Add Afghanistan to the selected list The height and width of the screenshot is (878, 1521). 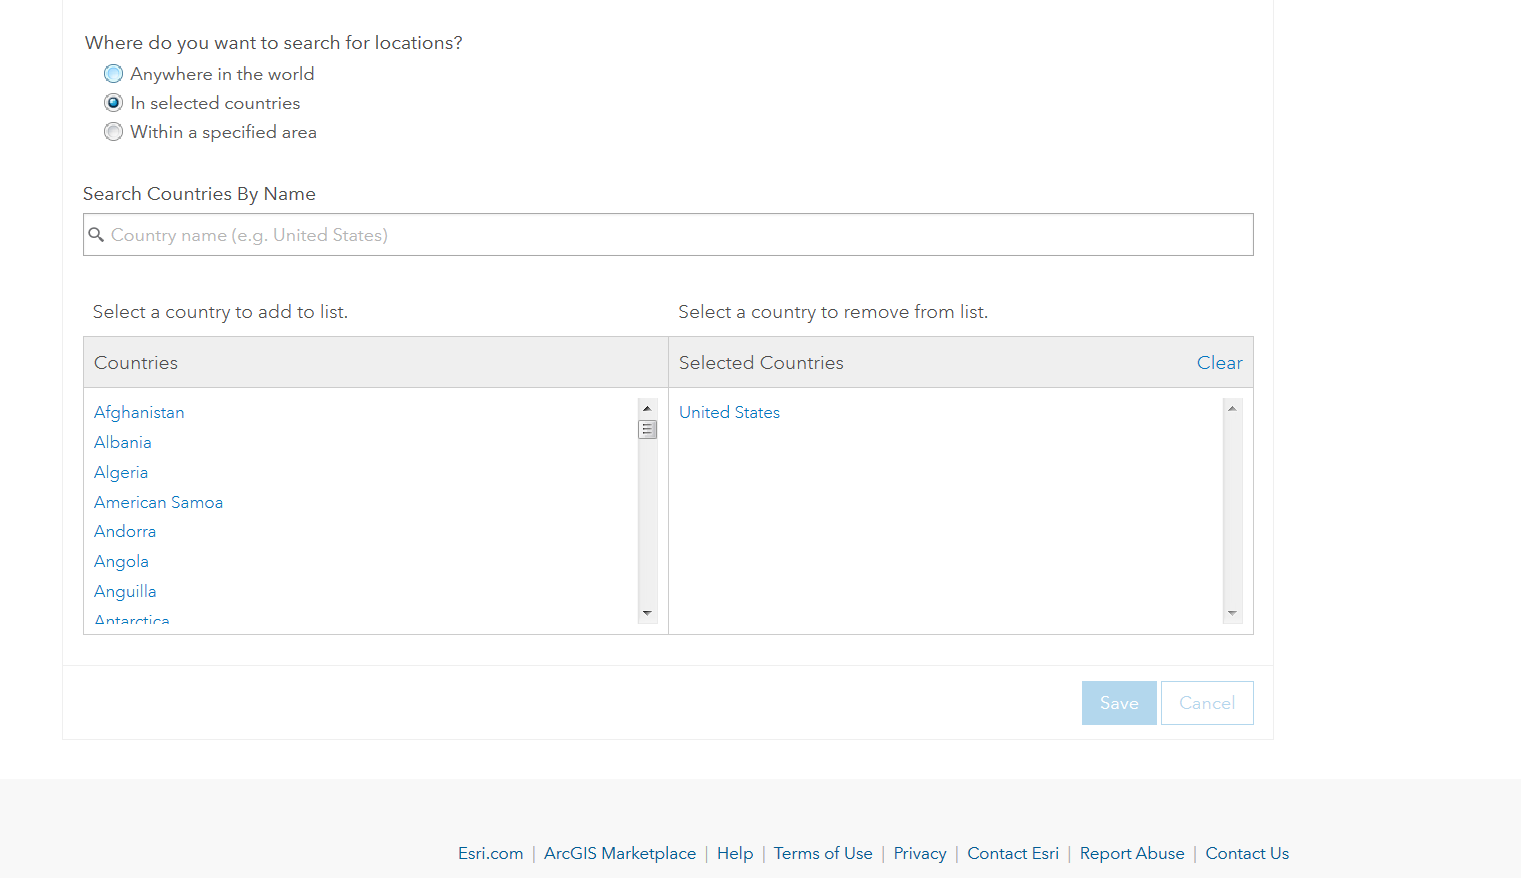coord(139,412)
